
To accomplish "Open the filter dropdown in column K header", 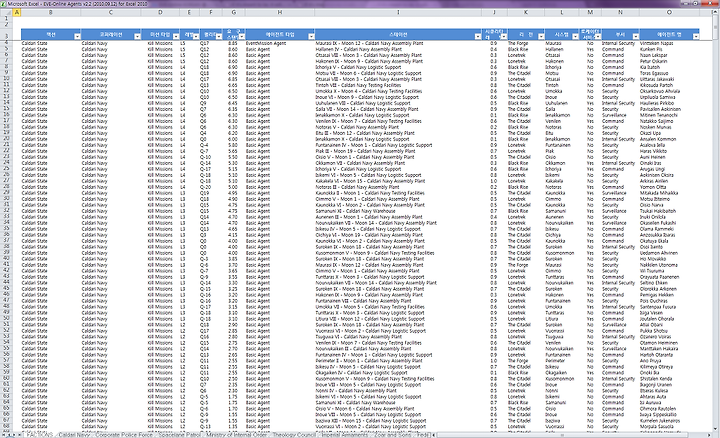I will (541, 36).
